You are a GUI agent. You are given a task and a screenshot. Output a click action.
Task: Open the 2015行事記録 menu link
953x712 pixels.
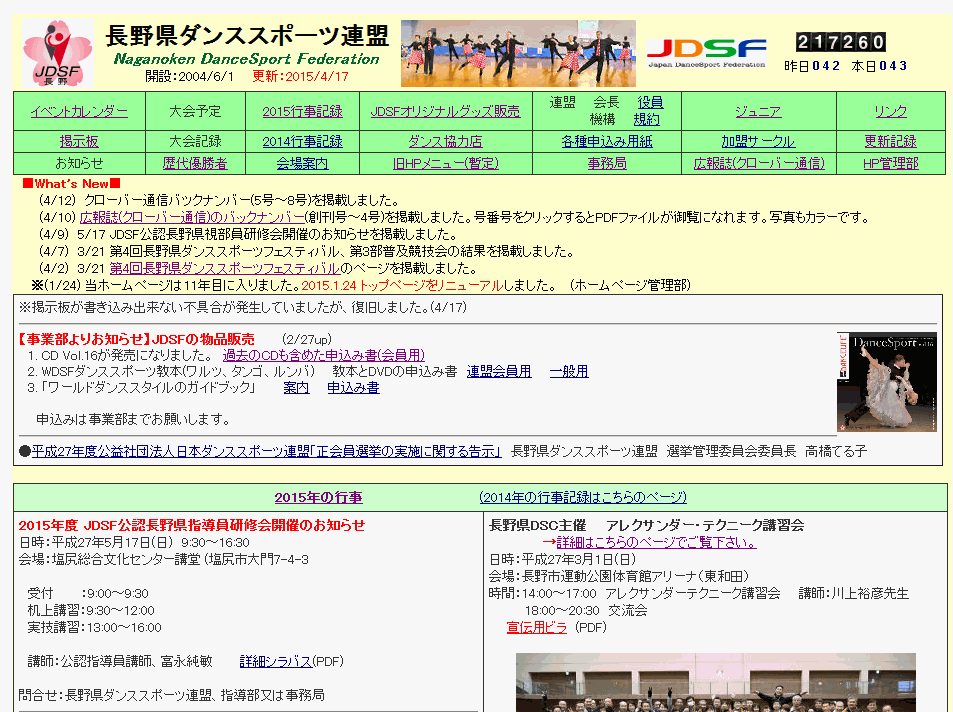click(302, 111)
